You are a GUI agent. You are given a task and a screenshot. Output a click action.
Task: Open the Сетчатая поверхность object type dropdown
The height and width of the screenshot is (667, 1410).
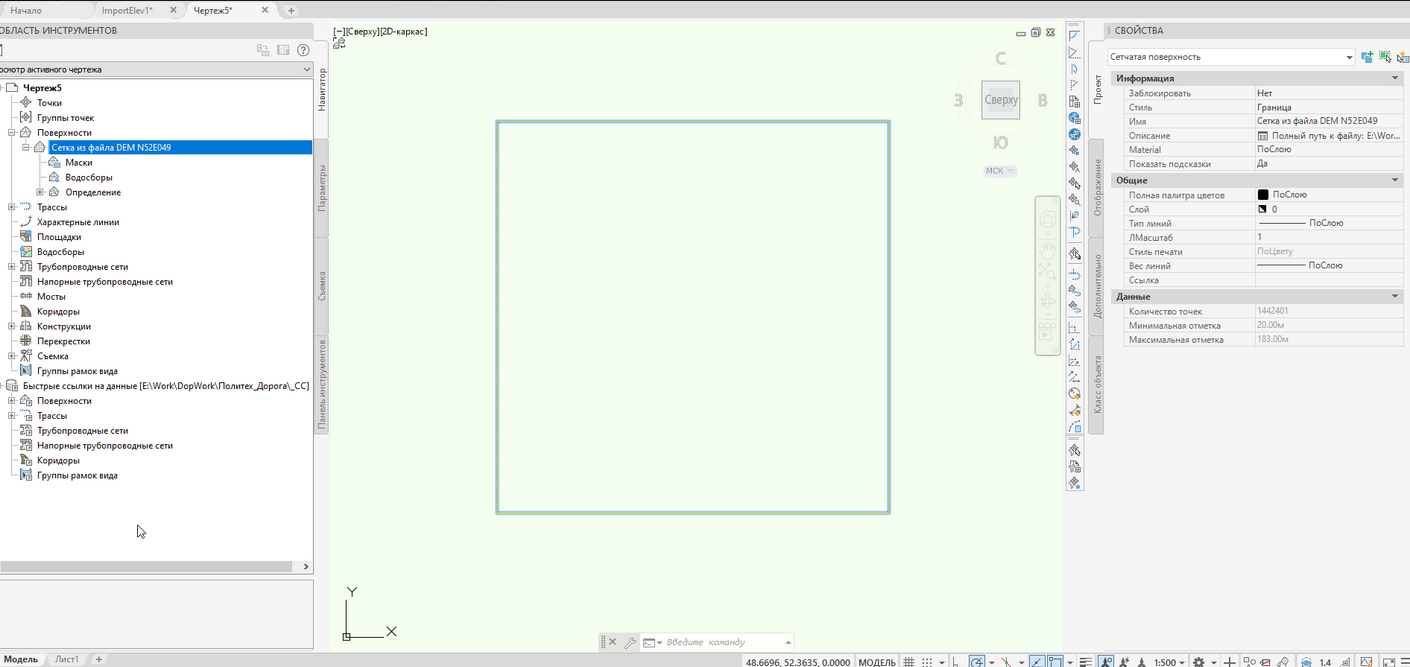click(x=1349, y=57)
